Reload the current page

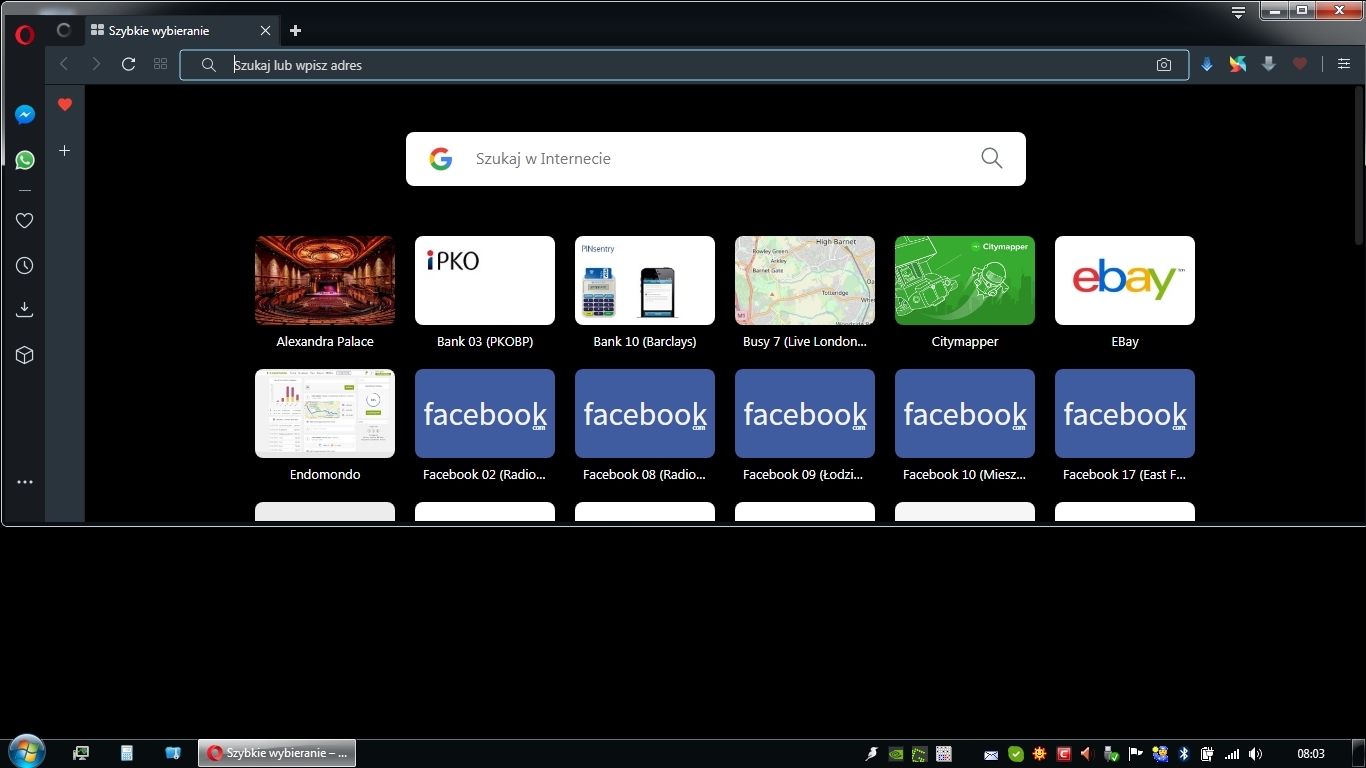tap(128, 64)
